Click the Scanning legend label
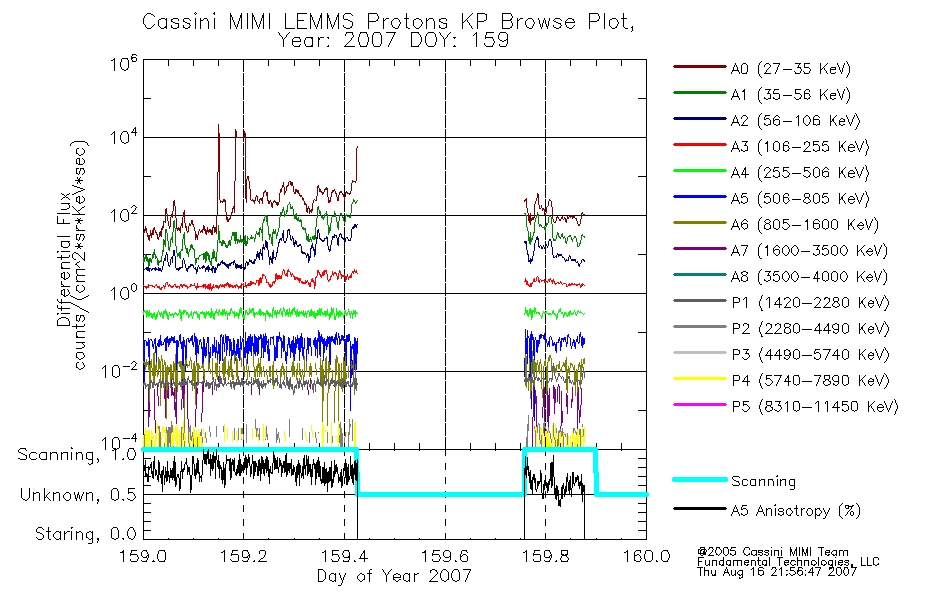950x600 pixels. pyautogui.click(x=763, y=482)
